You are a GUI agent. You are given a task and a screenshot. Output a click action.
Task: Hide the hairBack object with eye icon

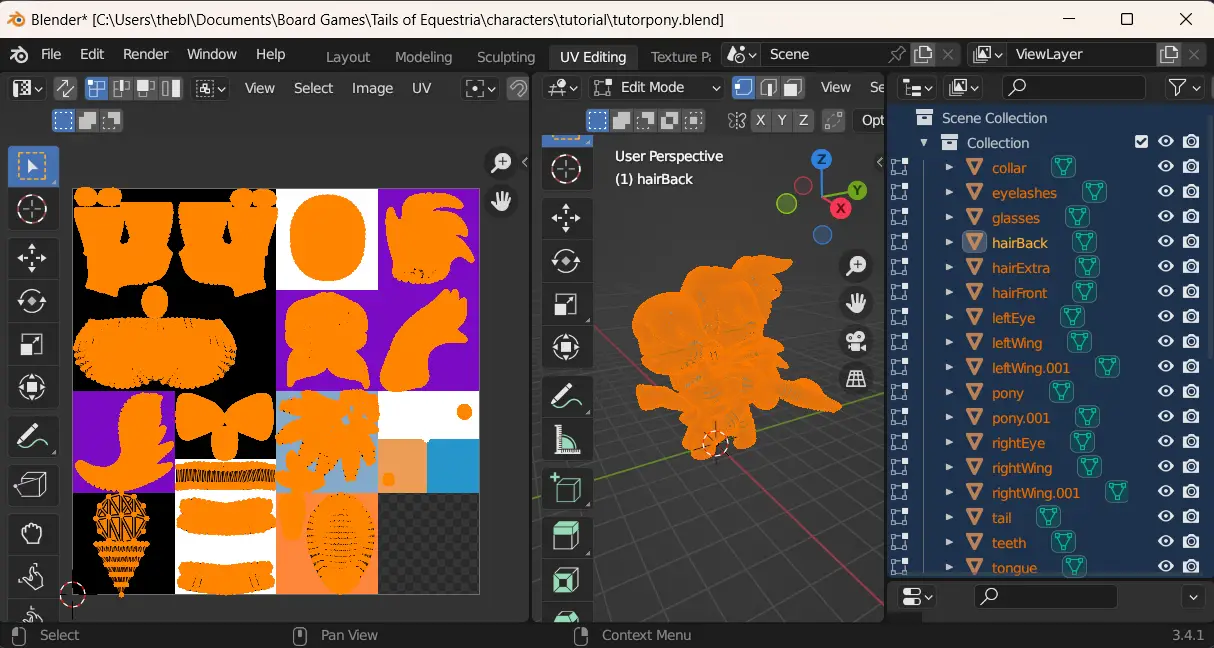pyautogui.click(x=1166, y=242)
